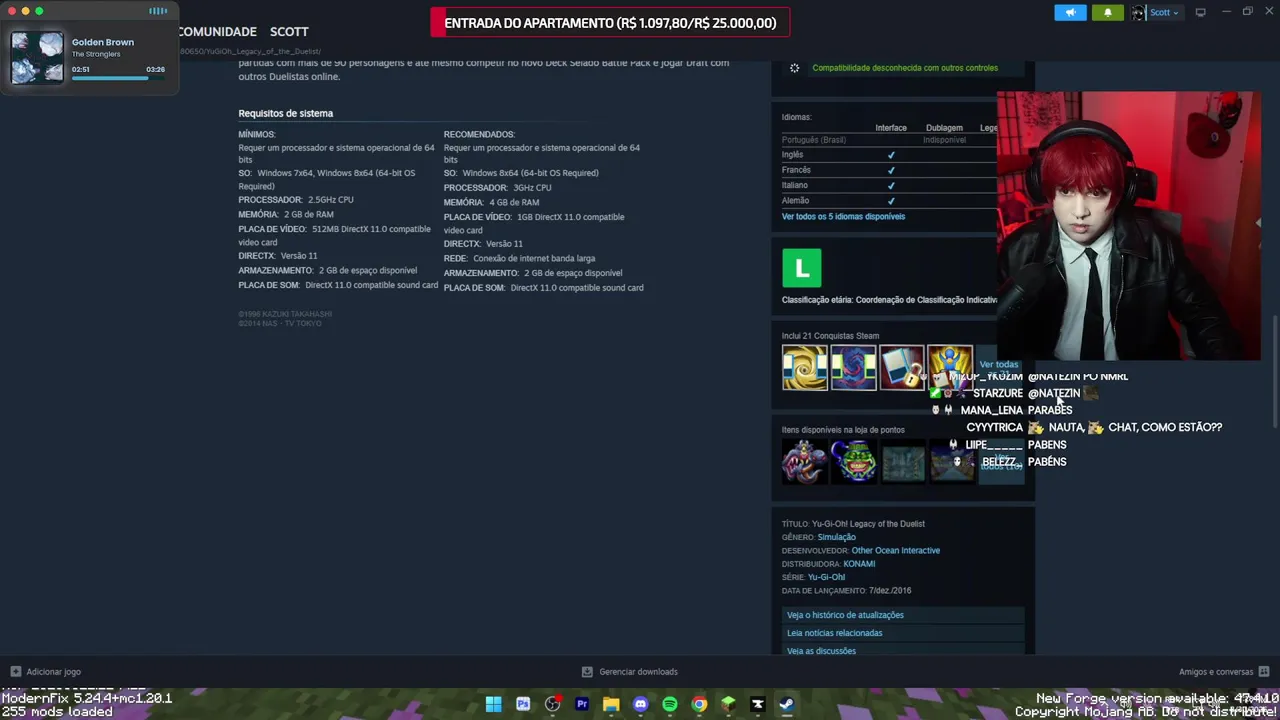Click the Dublagem column header

click(x=944, y=128)
